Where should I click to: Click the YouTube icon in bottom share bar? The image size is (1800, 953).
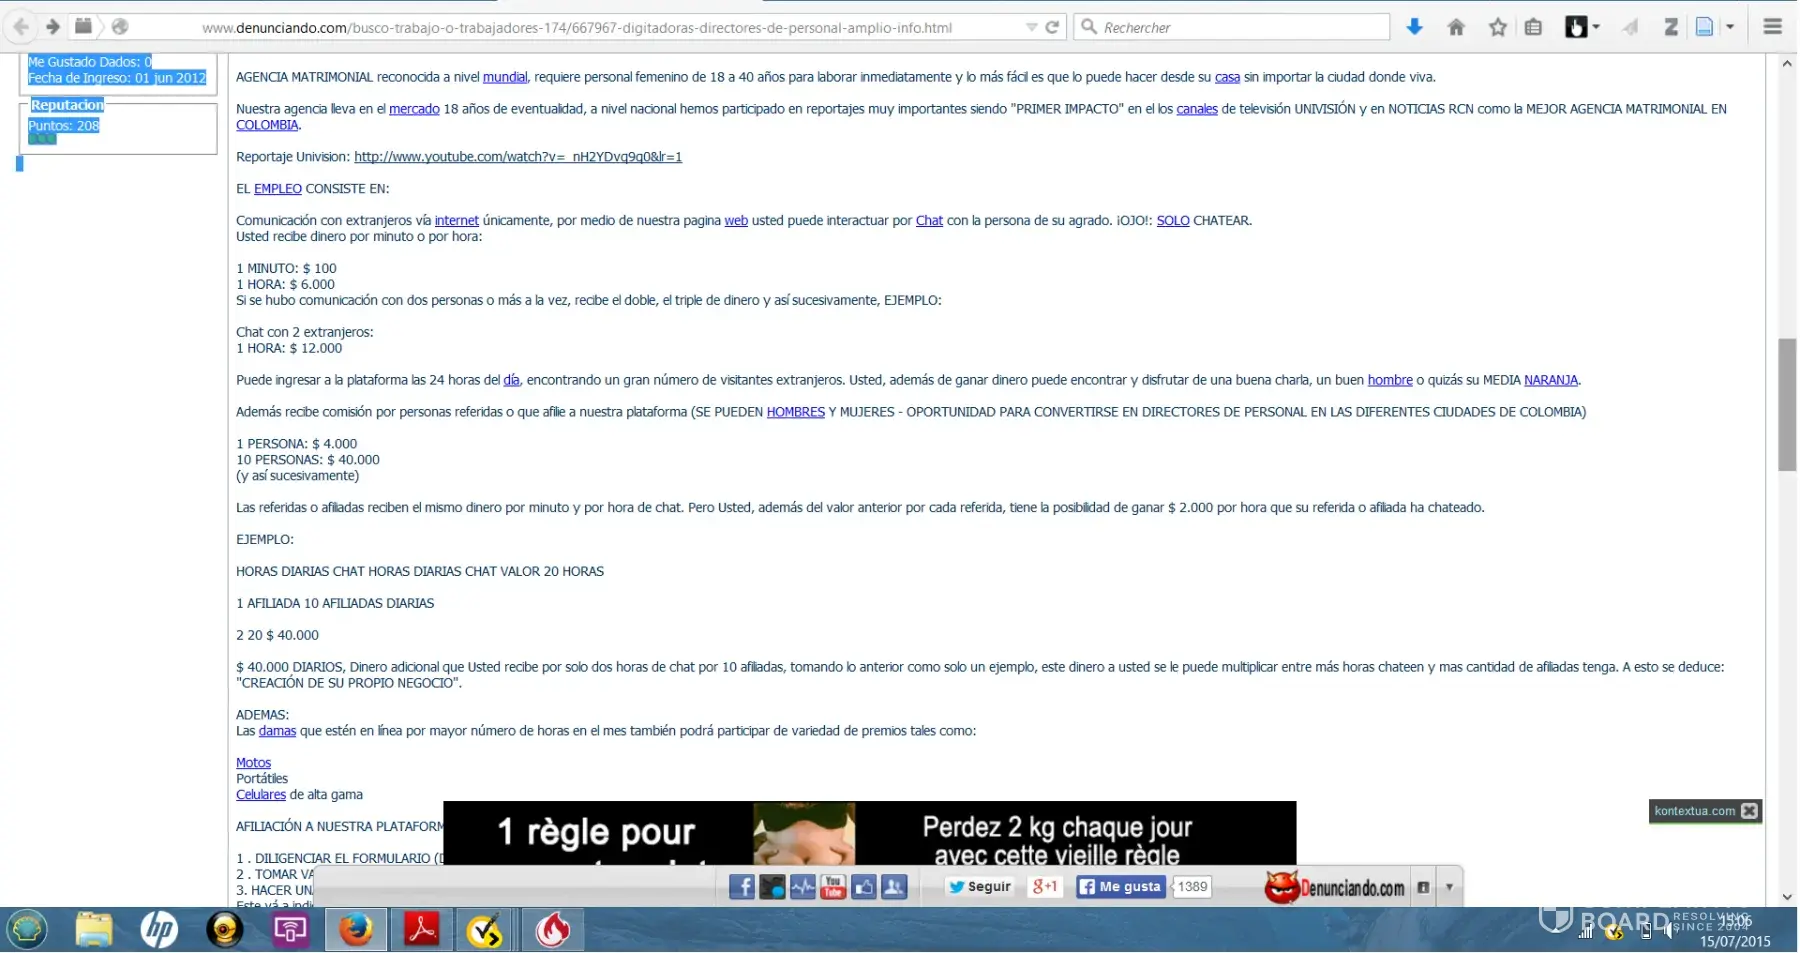tap(833, 887)
